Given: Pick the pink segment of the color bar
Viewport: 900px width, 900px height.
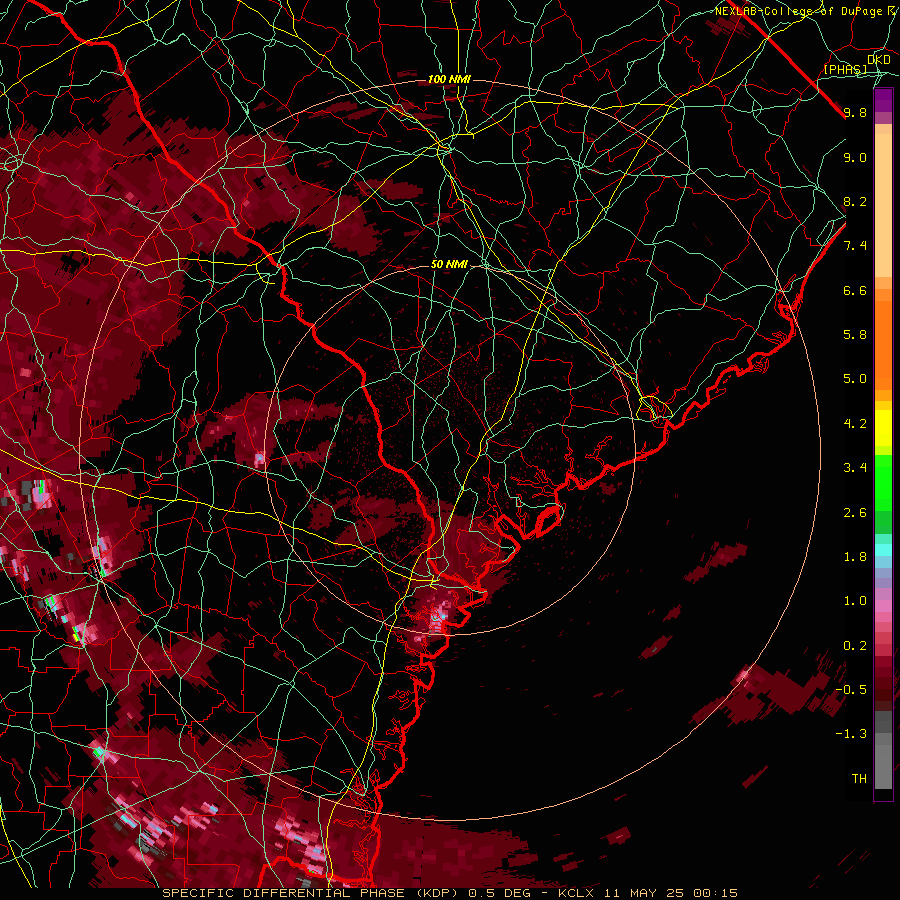Looking at the screenshot, I should pyautogui.click(x=883, y=606).
